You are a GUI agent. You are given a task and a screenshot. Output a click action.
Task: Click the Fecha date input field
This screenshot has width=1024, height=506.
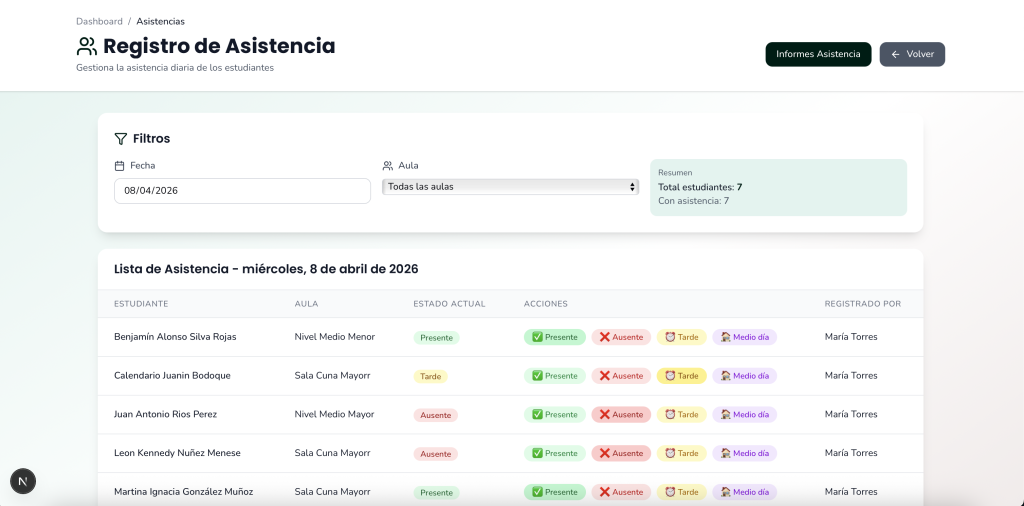(242, 191)
